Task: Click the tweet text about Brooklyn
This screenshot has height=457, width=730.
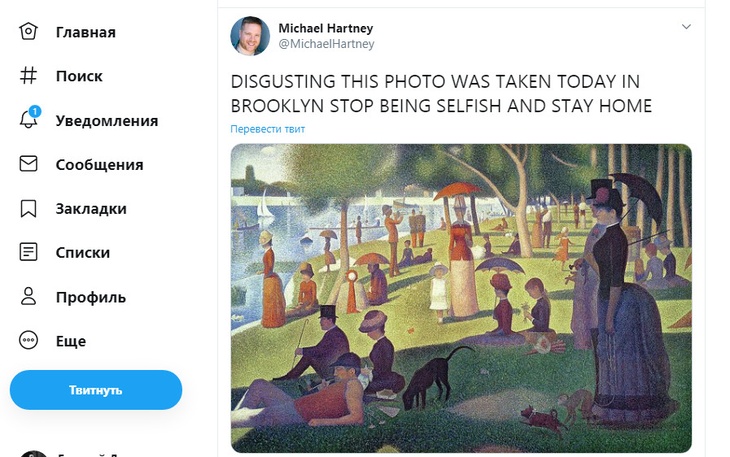Action: pos(441,94)
